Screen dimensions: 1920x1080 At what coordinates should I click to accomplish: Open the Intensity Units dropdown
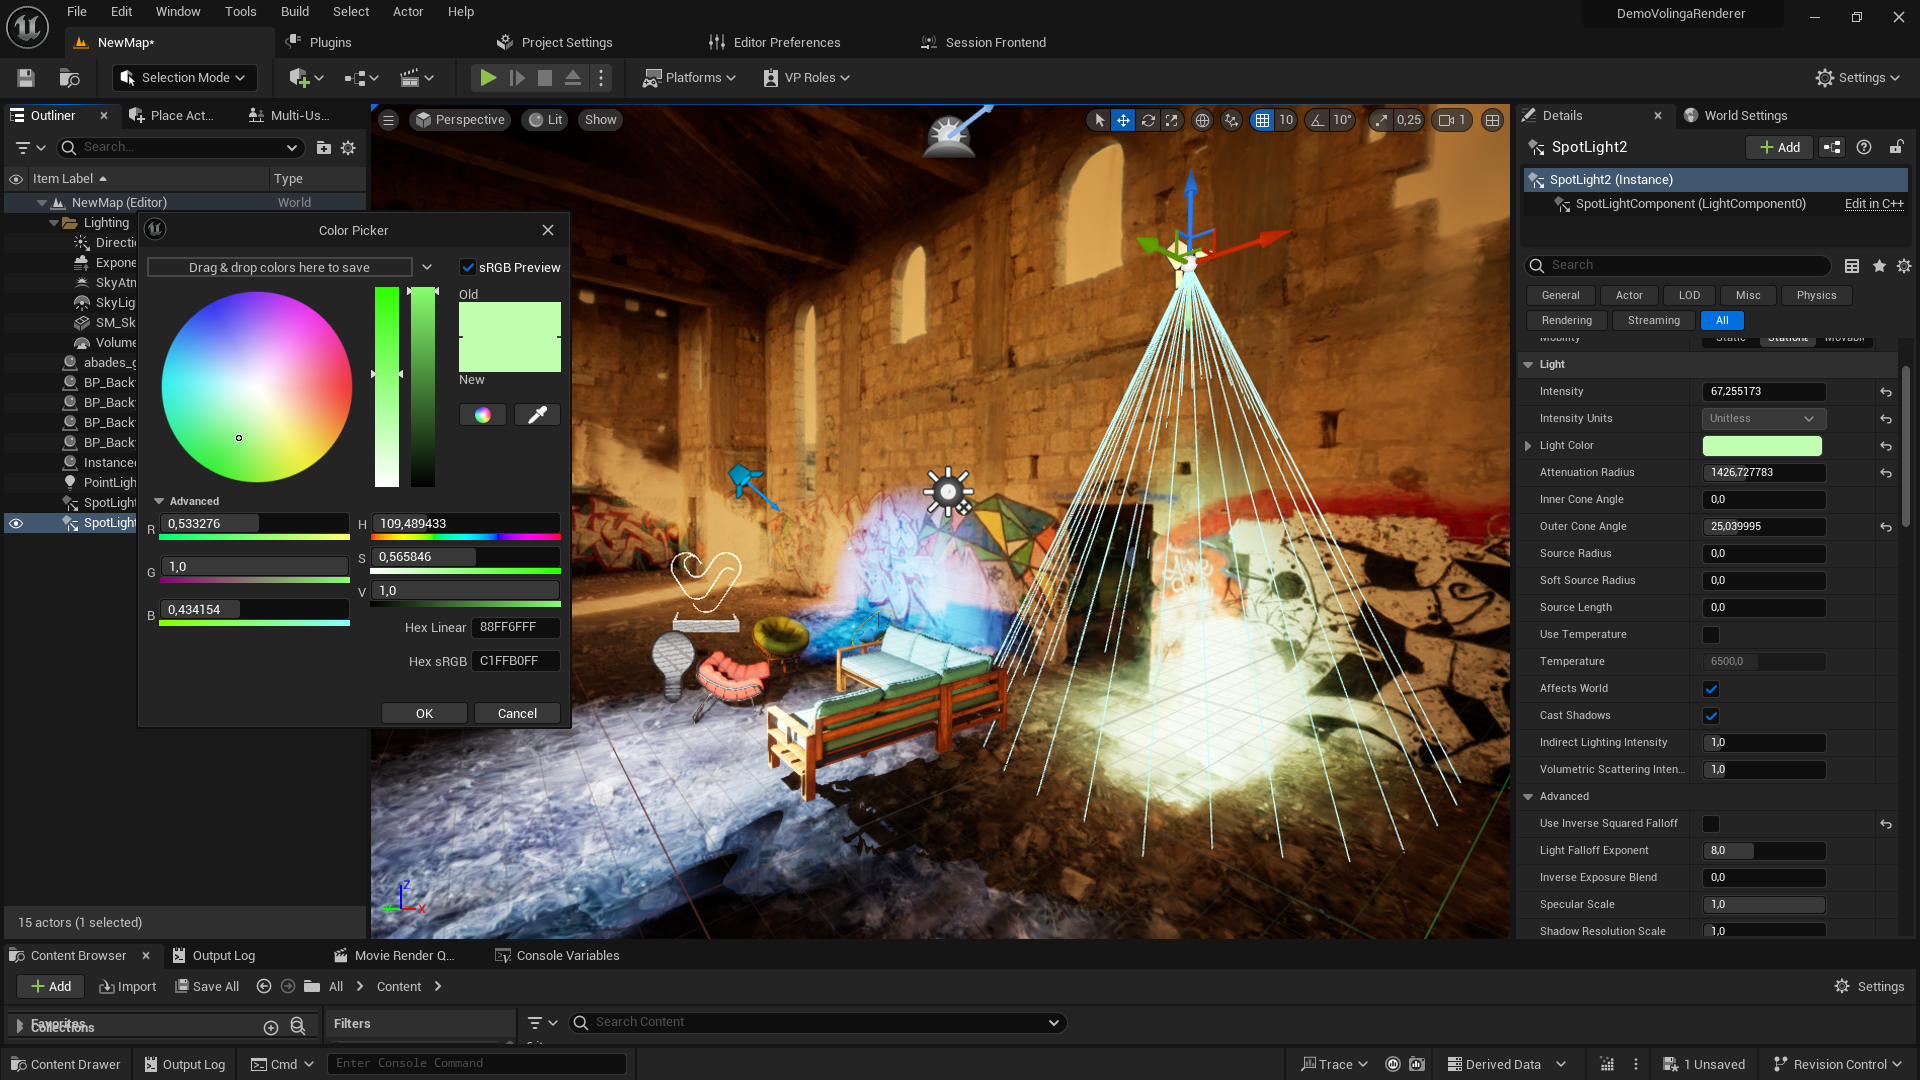click(x=1763, y=419)
